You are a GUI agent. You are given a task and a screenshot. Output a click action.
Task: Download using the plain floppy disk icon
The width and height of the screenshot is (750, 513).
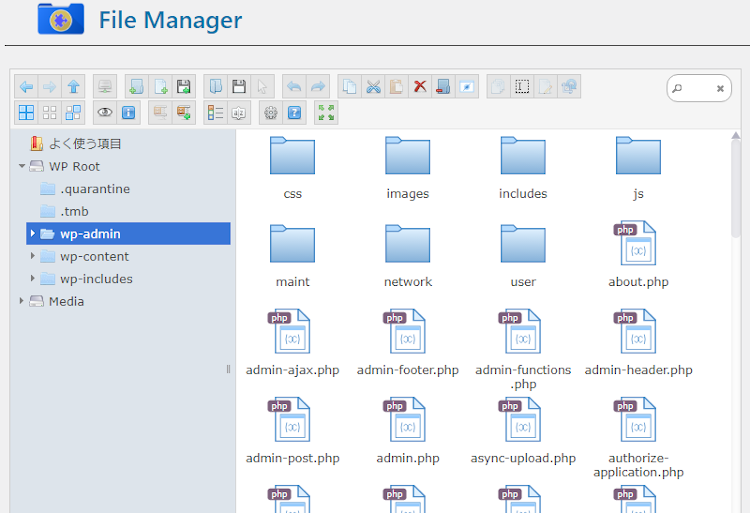[x=239, y=87]
